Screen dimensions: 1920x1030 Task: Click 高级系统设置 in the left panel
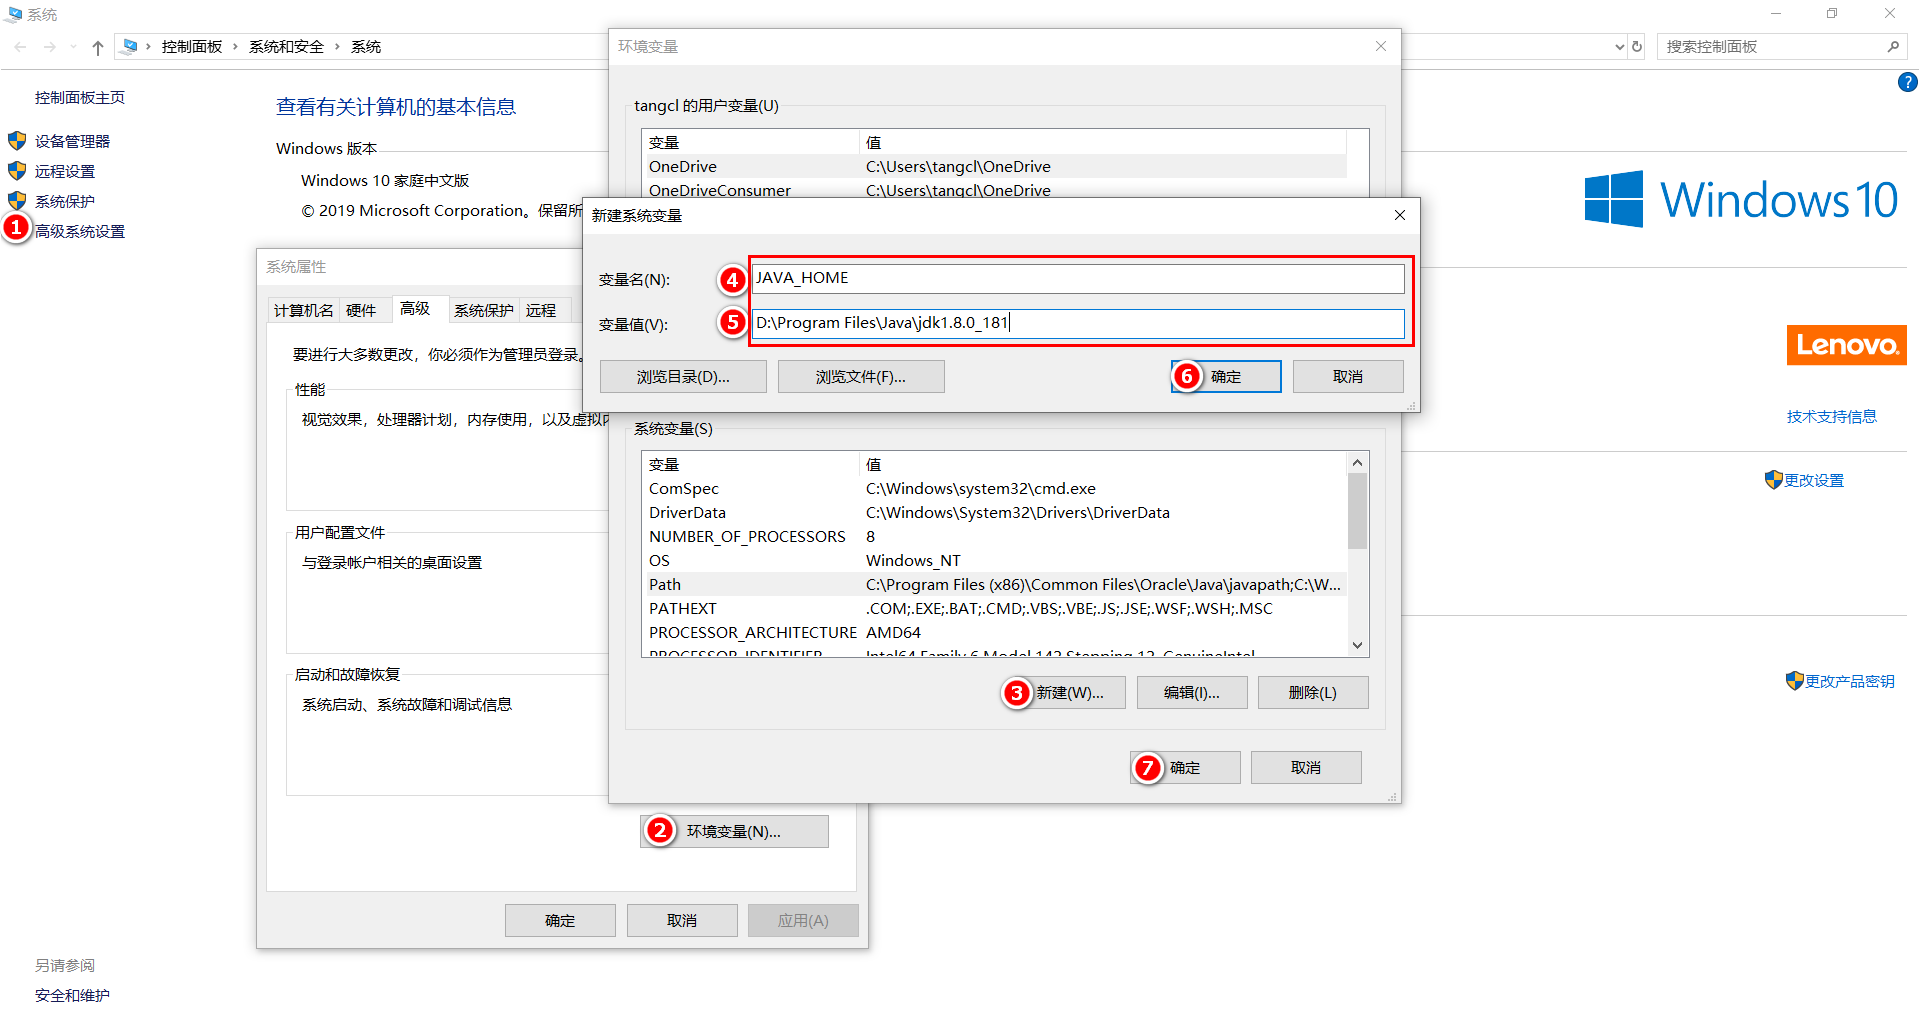pos(80,230)
